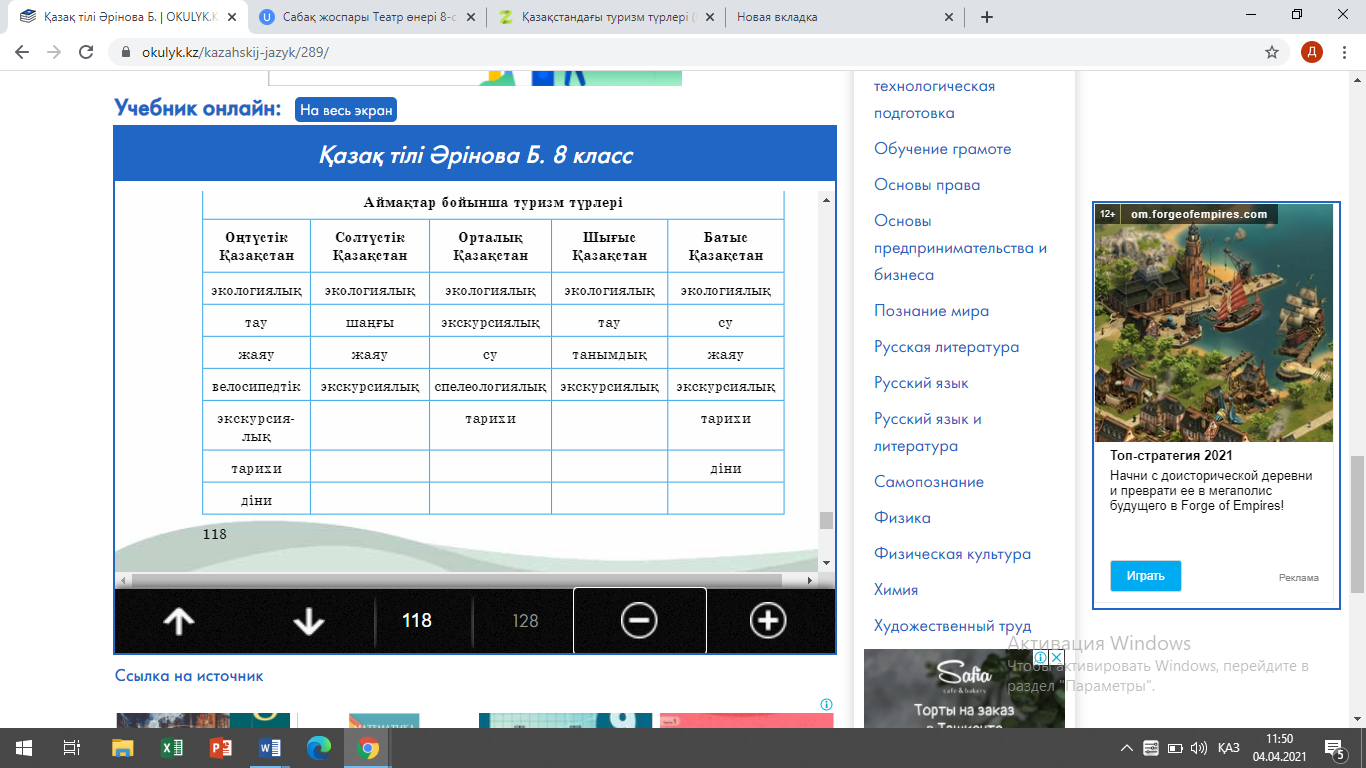Open Microsoft Edge from the taskbar
The width and height of the screenshot is (1366, 768).
coord(319,748)
